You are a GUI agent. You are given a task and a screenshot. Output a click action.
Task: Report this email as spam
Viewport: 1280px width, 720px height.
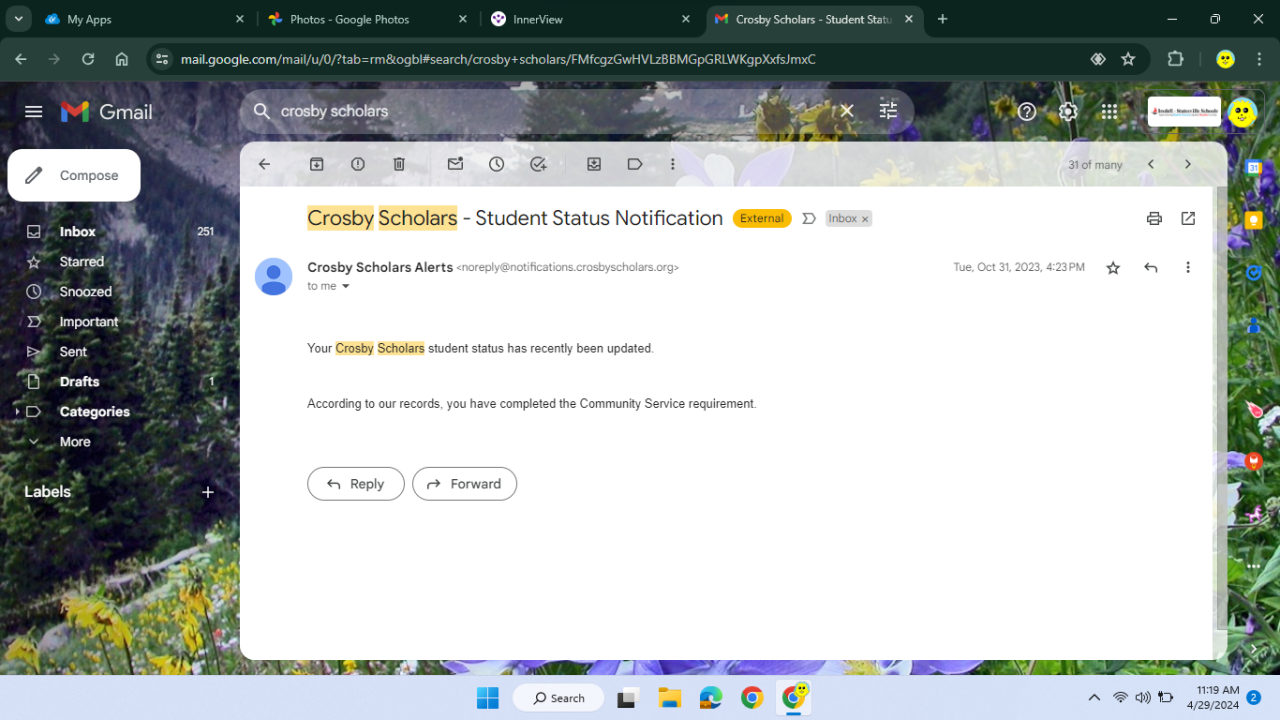pyautogui.click(x=358, y=164)
